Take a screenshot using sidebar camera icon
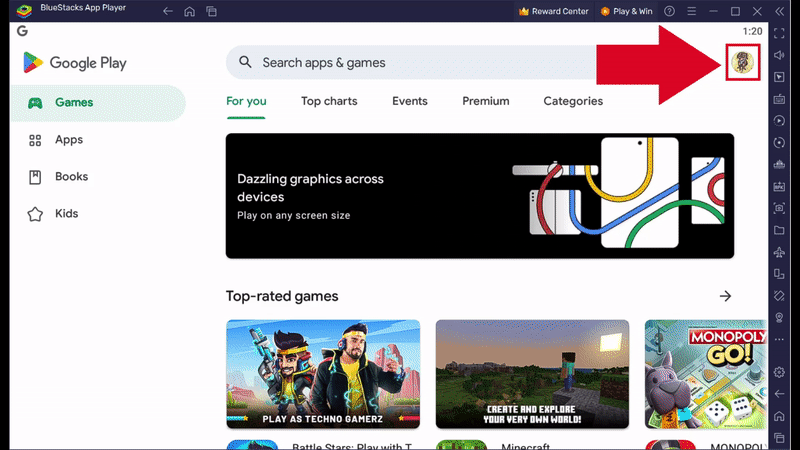The height and width of the screenshot is (450, 800). [780, 208]
